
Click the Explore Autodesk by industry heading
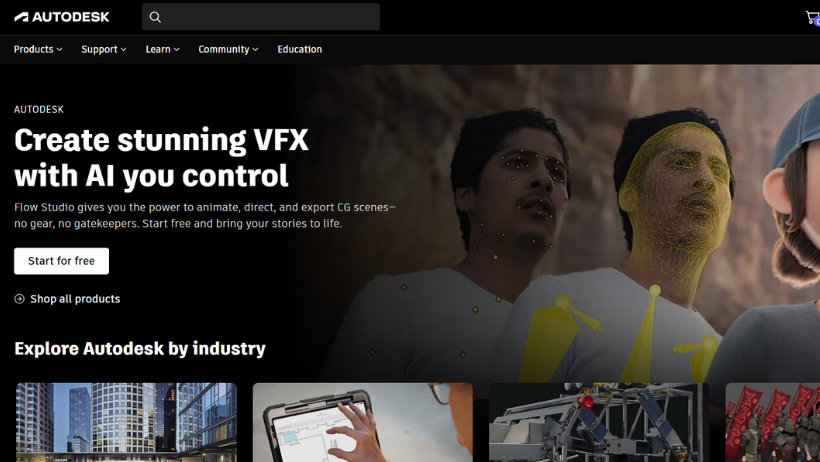140,348
